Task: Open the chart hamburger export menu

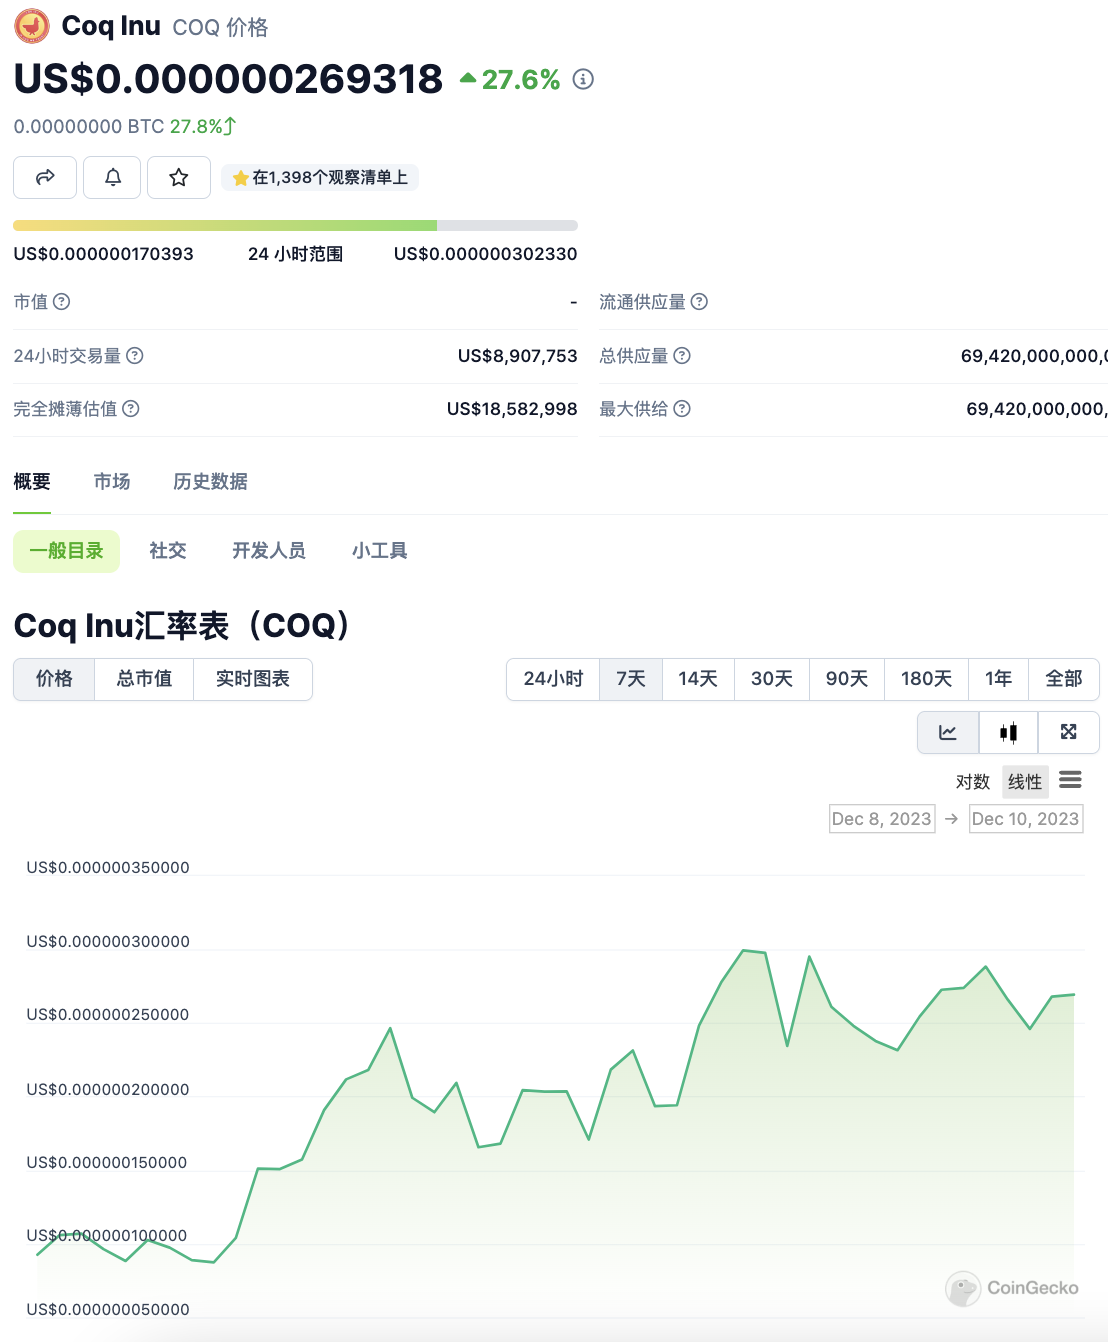Action: (x=1070, y=780)
